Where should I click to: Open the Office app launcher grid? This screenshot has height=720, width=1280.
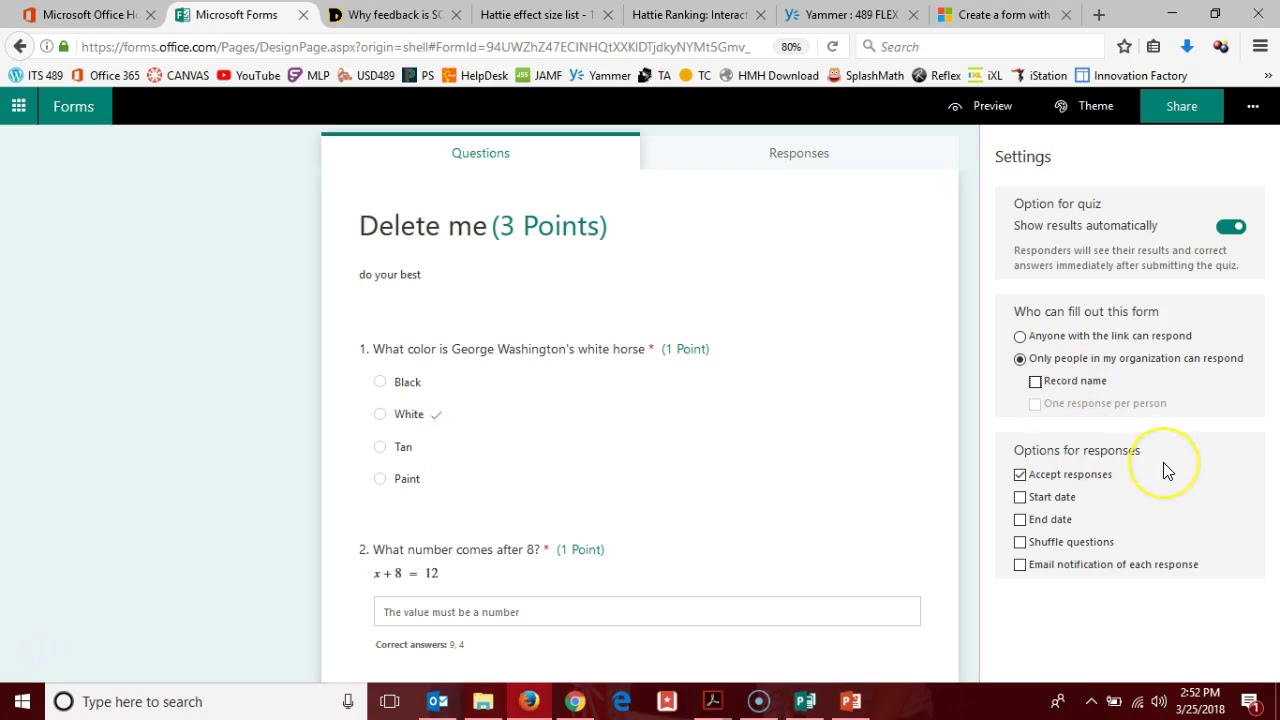point(19,106)
